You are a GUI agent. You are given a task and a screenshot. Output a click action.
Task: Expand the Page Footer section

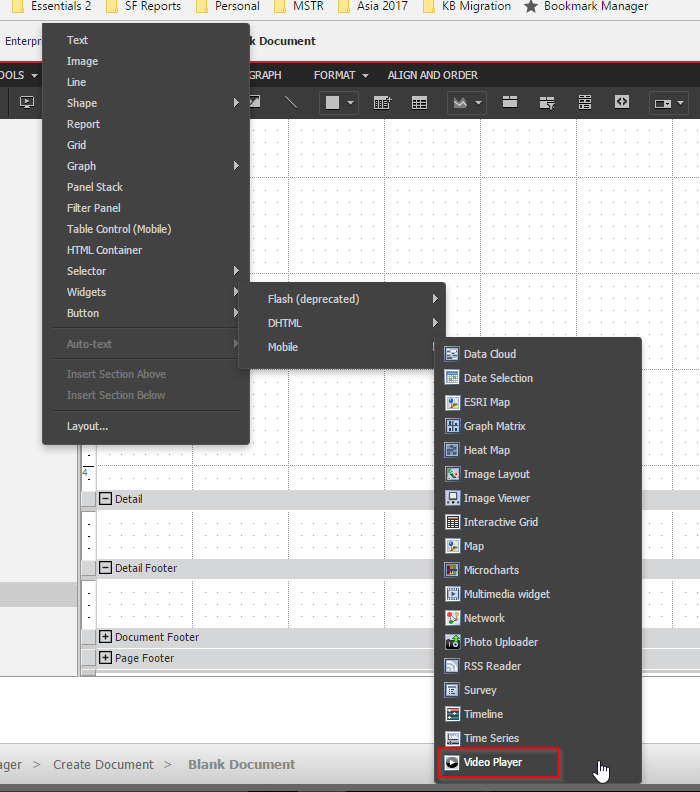105,658
